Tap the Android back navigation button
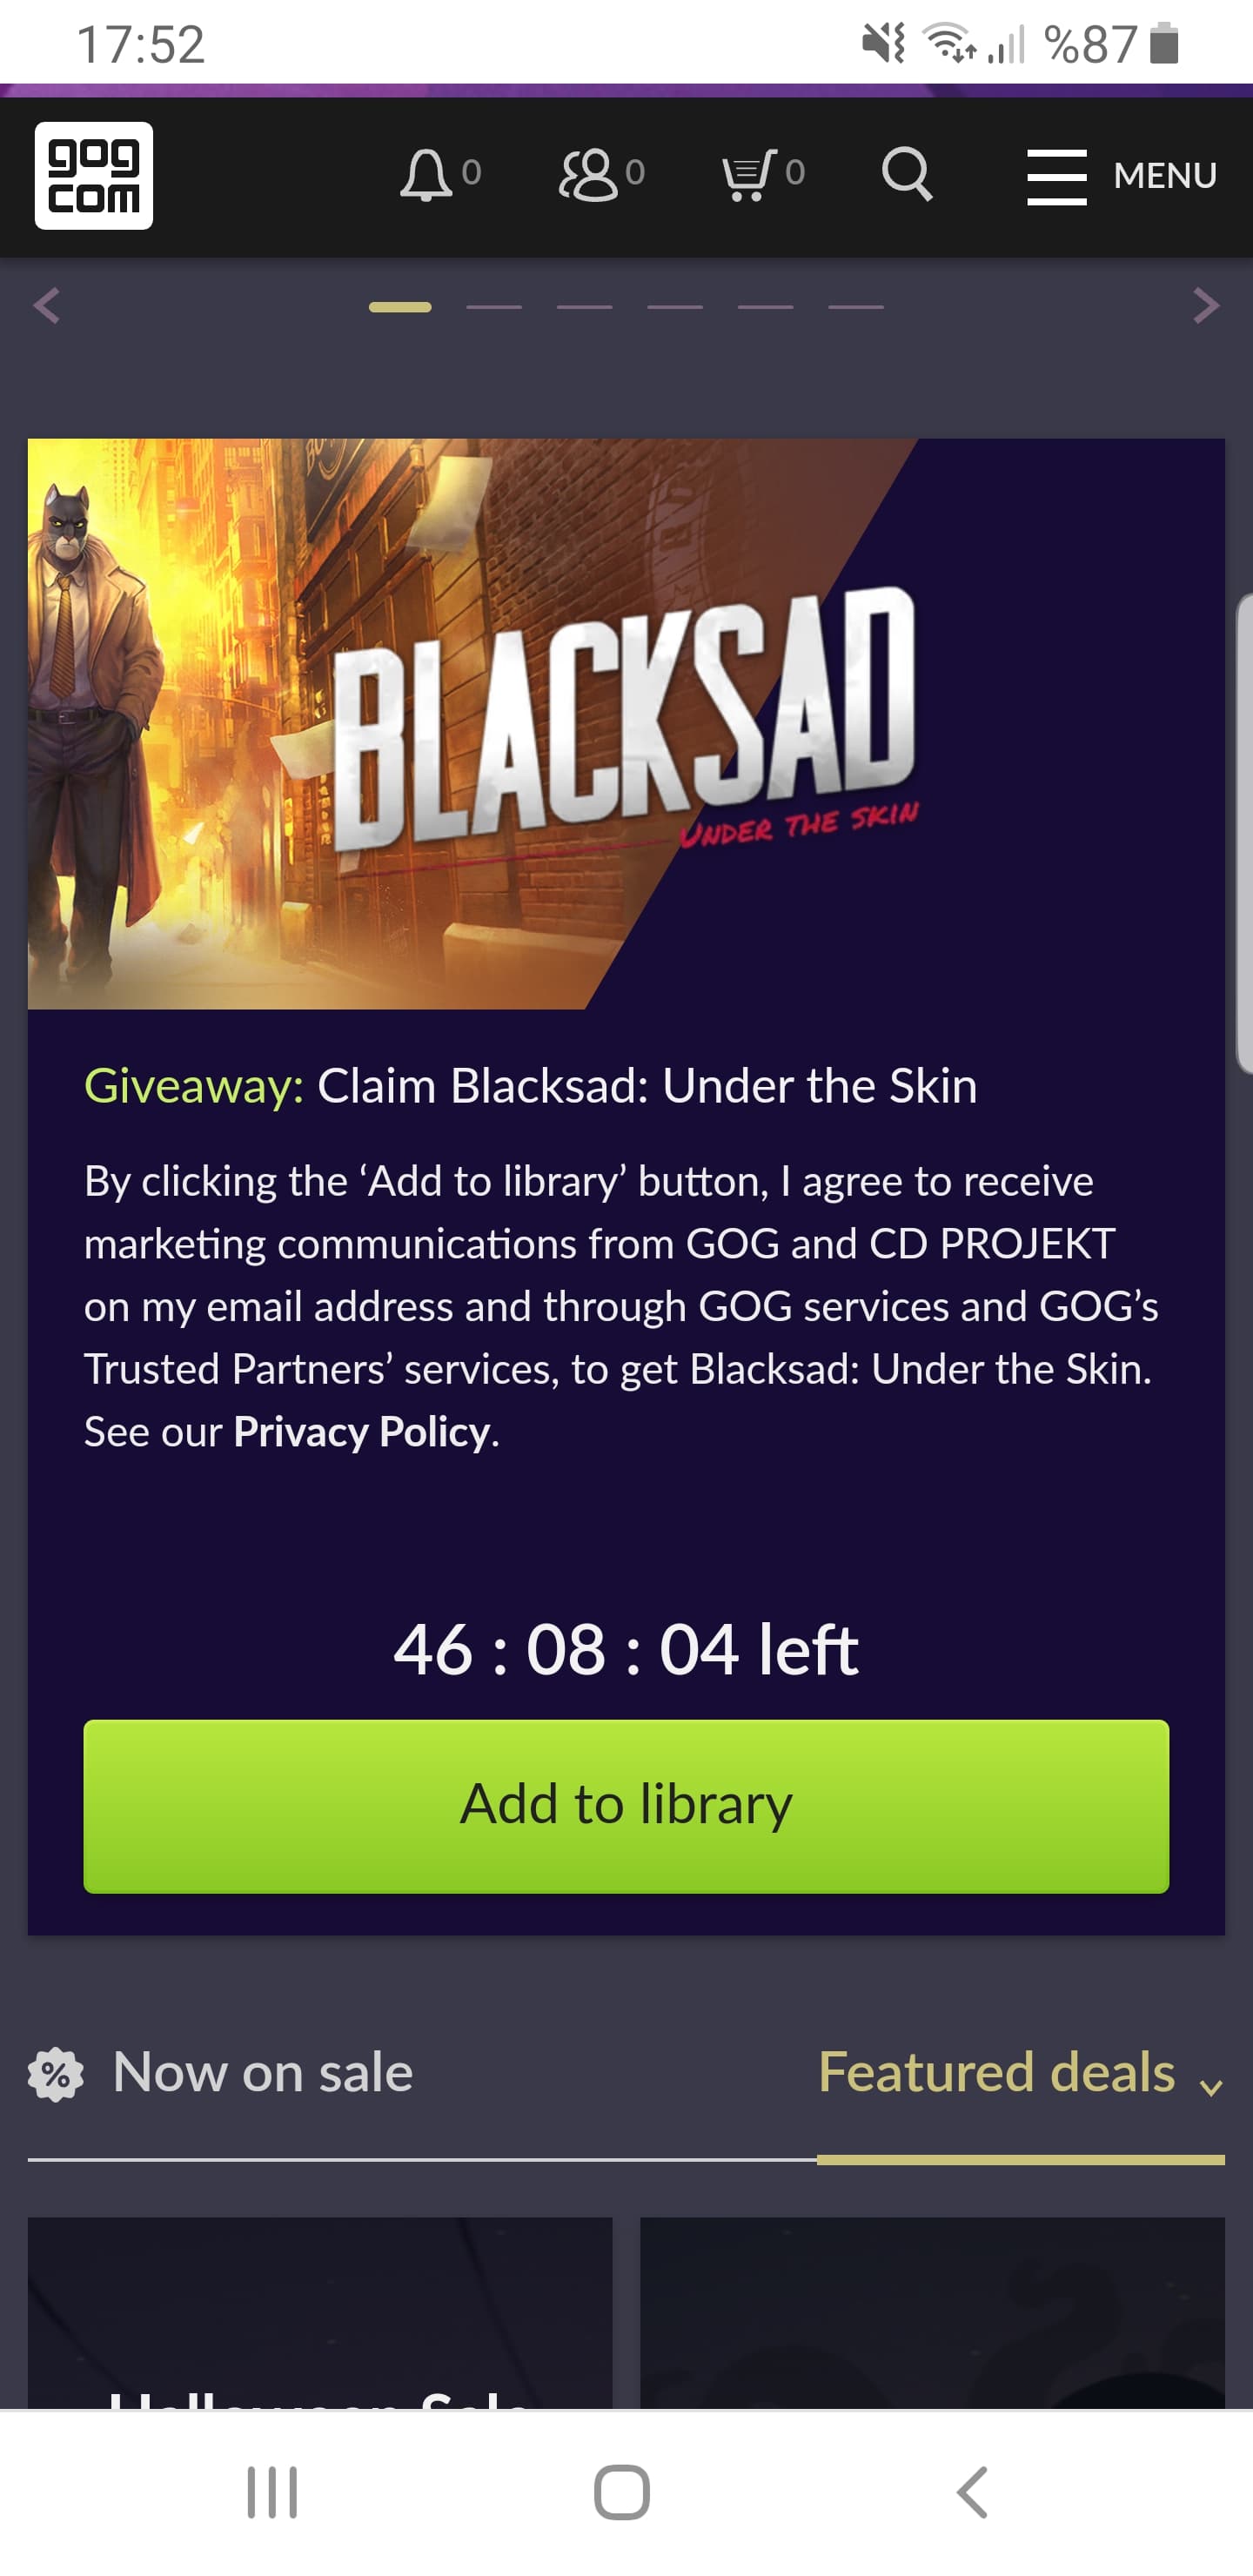The image size is (1253, 2576). pyautogui.click(x=973, y=2492)
